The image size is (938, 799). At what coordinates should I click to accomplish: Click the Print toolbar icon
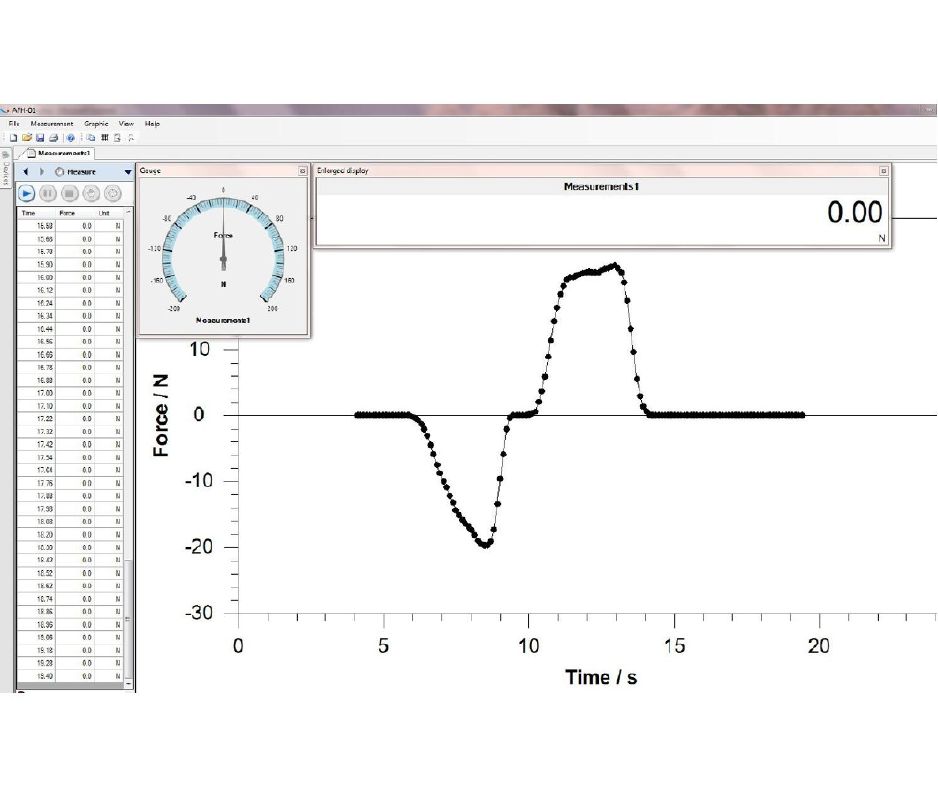53,137
